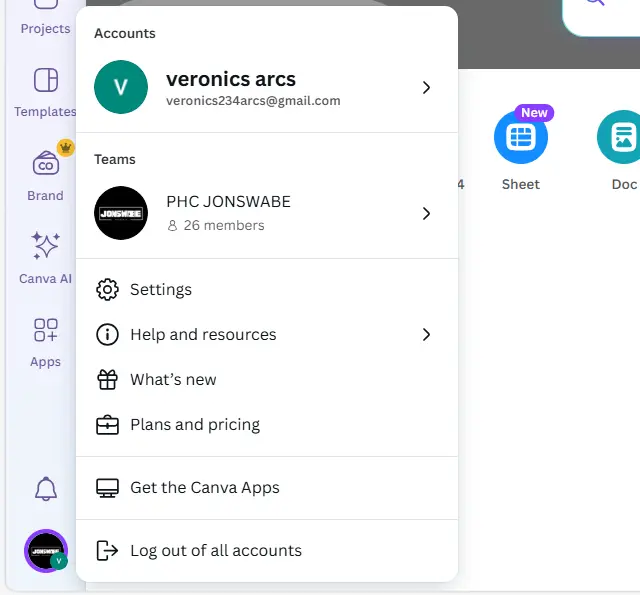Click the Projects label in sidebar
The image size is (640, 595).
pos(45,29)
